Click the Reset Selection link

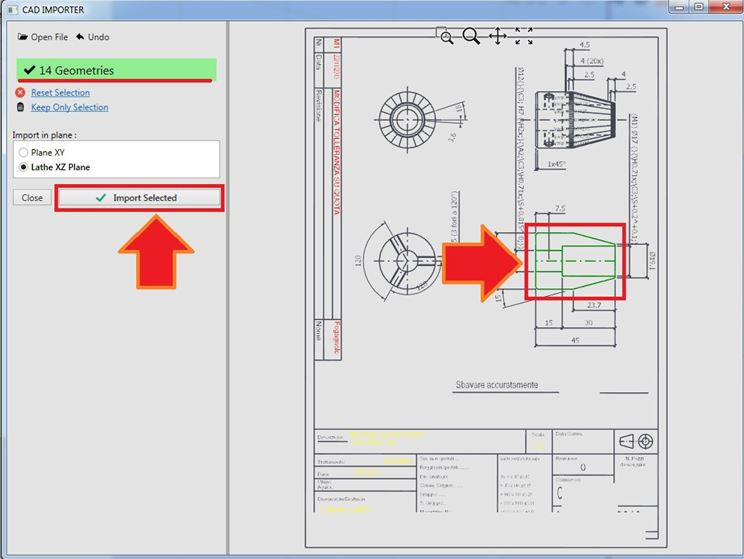tap(60, 93)
